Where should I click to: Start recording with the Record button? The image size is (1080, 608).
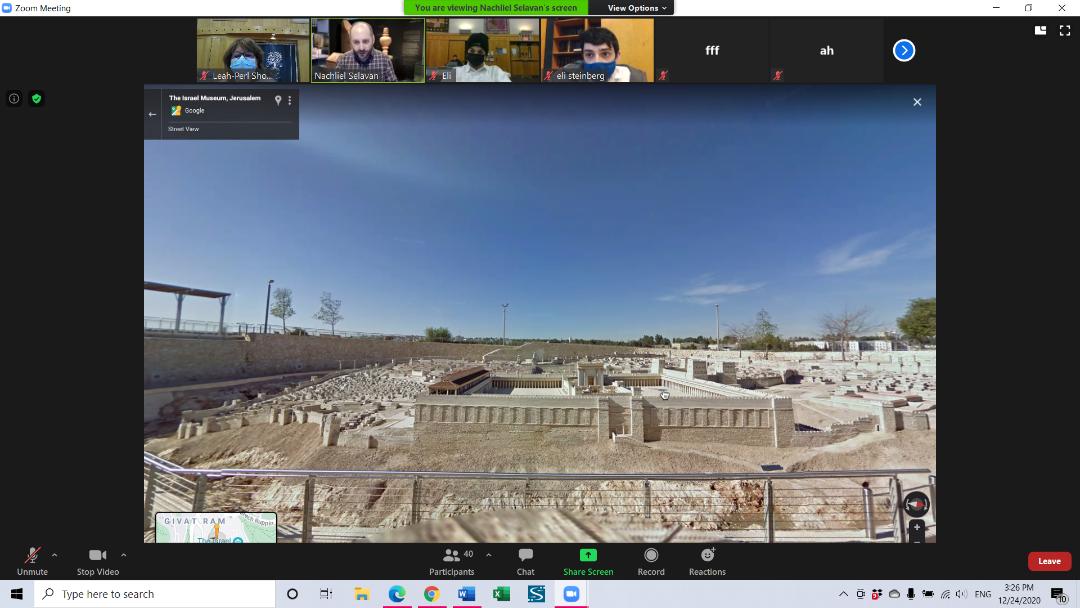tap(651, 560)
